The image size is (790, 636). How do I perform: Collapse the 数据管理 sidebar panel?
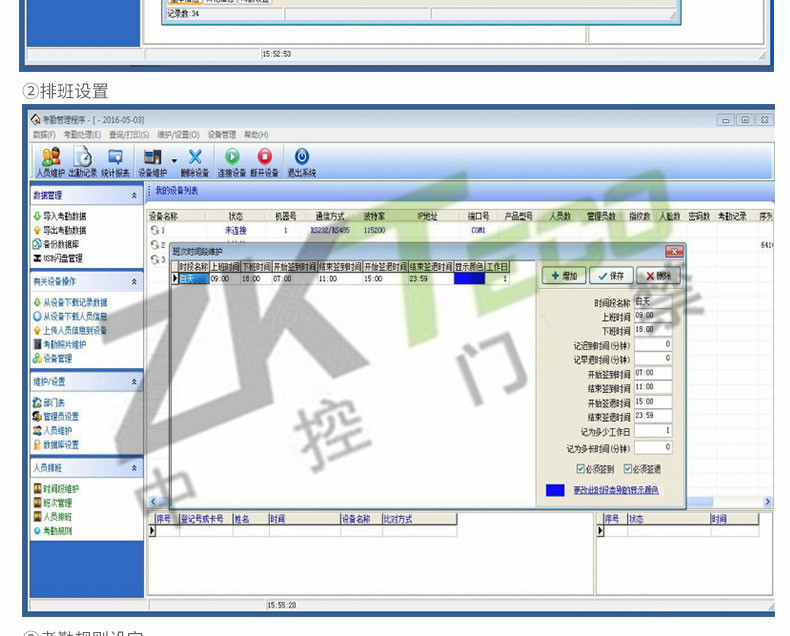coord(135,196)
